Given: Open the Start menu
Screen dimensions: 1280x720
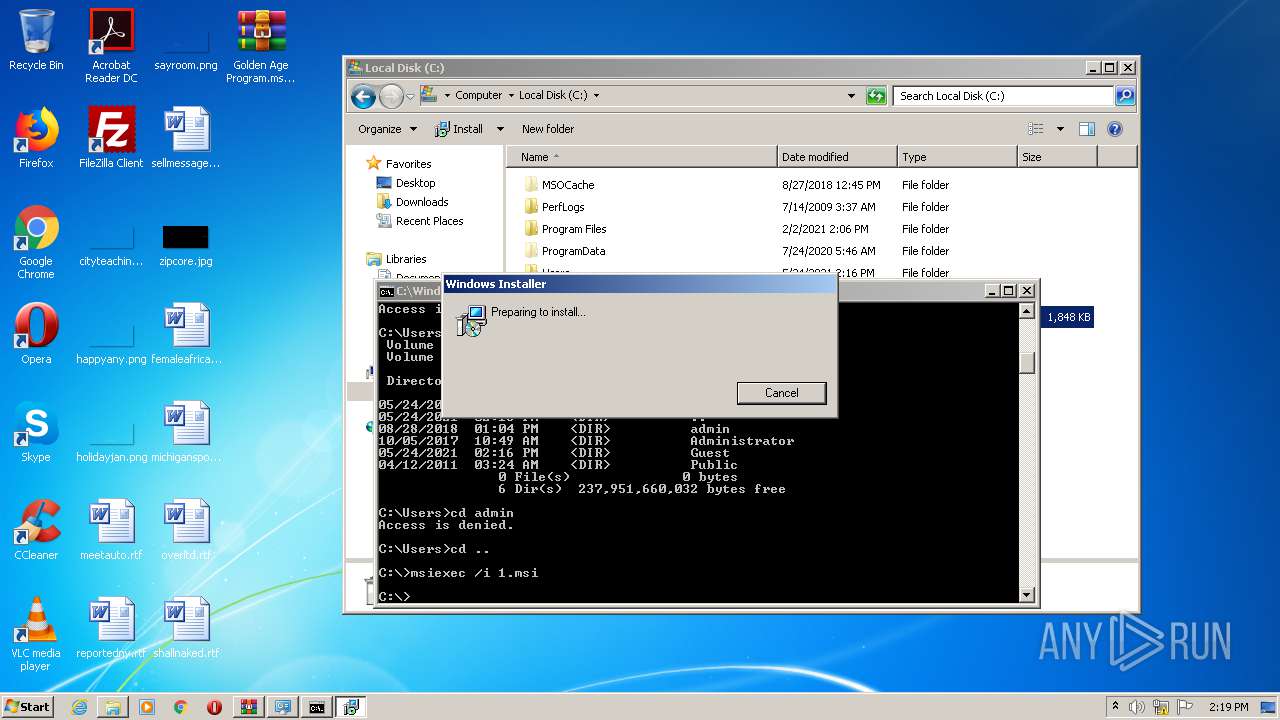Looking at the screenshot, I should pyautogui.click(x=27, y=707).
